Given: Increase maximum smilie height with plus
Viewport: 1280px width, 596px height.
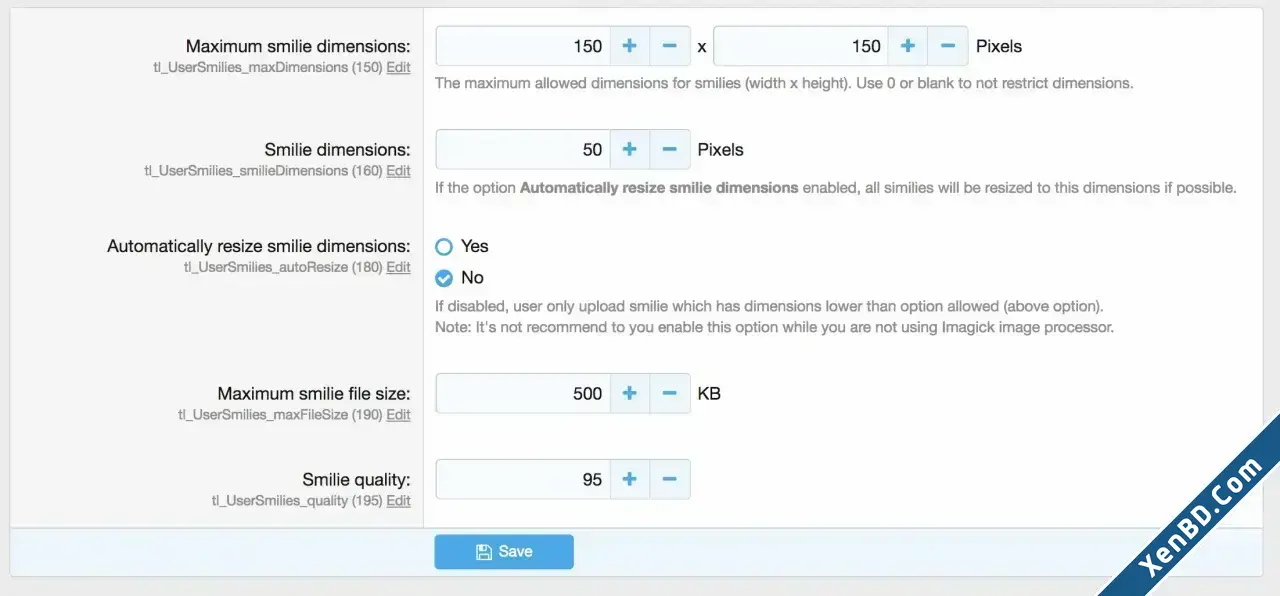Looking at the screenshot, I should point(907,46).
